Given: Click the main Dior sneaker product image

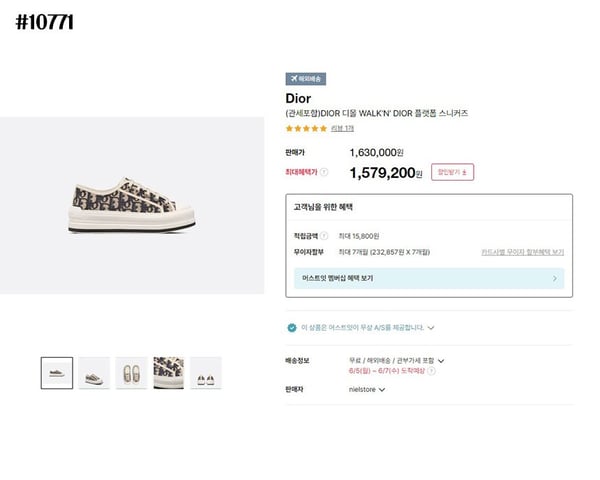Looking at the screenshot, I should click(x=132, y=205).
